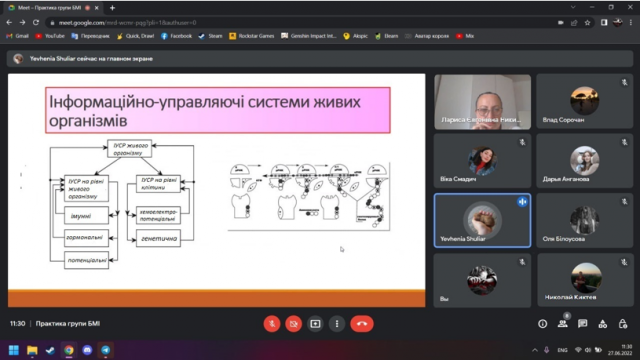The height and width of the screenshot is (360, 640).
Task: Open the YouTube bookmark
Action: [50, 36]
